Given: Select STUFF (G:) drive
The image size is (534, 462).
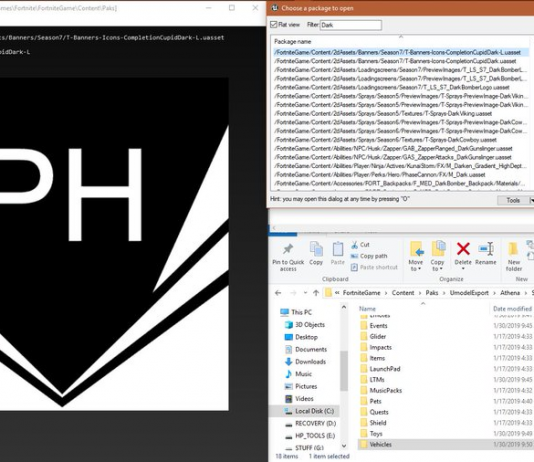Looking at the screenshot, I should click(304, 448).
